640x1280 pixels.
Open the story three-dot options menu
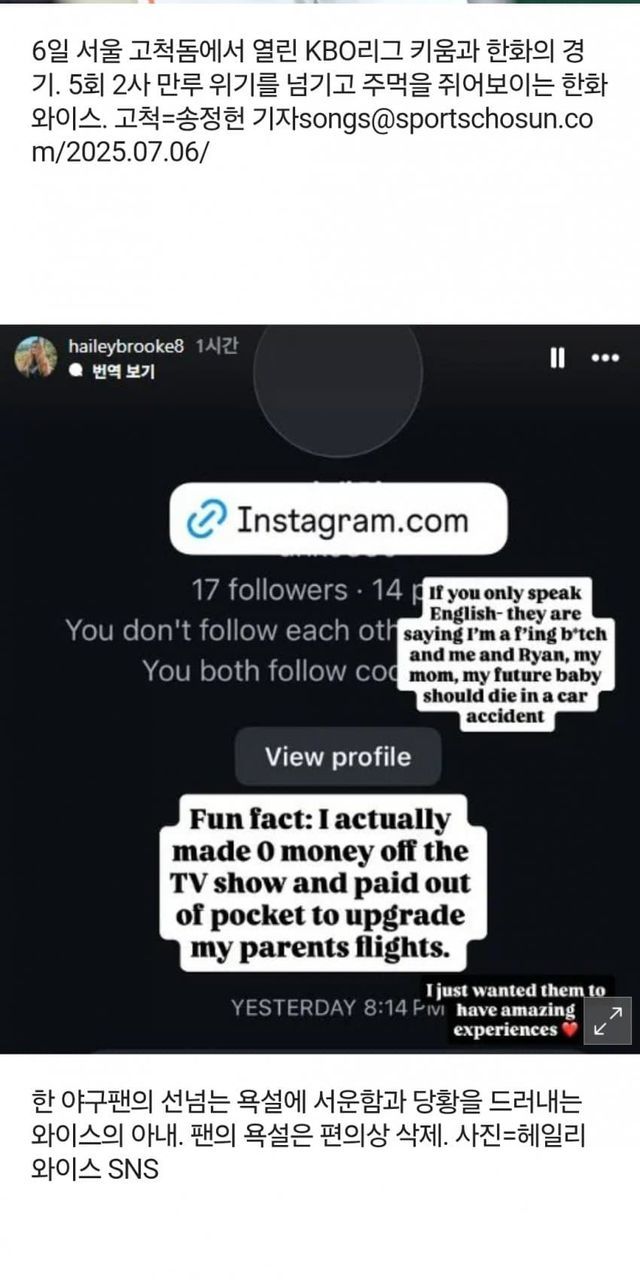605,358
